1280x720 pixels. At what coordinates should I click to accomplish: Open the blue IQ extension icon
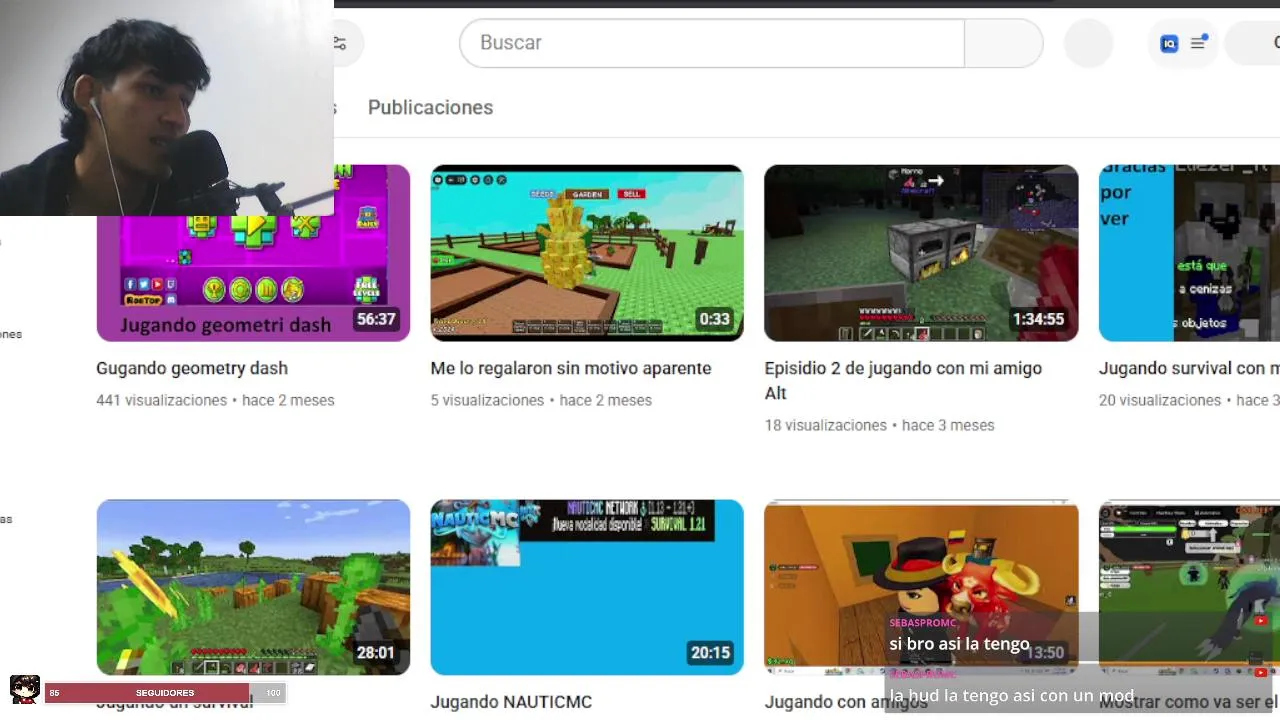point(1169,43)
